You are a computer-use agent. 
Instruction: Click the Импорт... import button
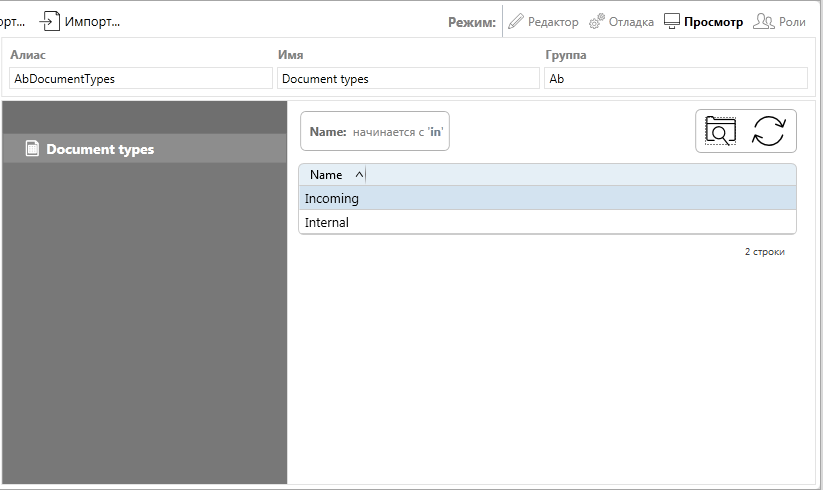point(80,21)
